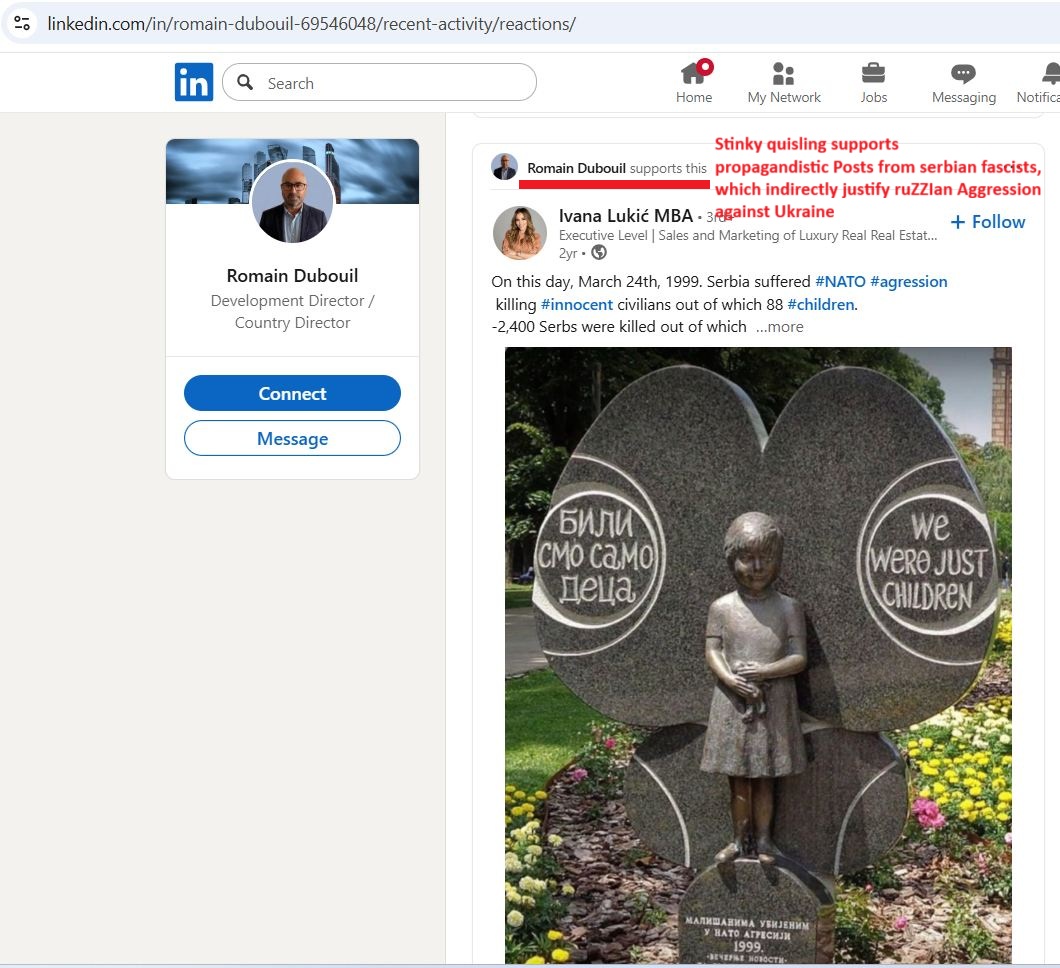Click the globe visibility icon on post

coord(599,253)
